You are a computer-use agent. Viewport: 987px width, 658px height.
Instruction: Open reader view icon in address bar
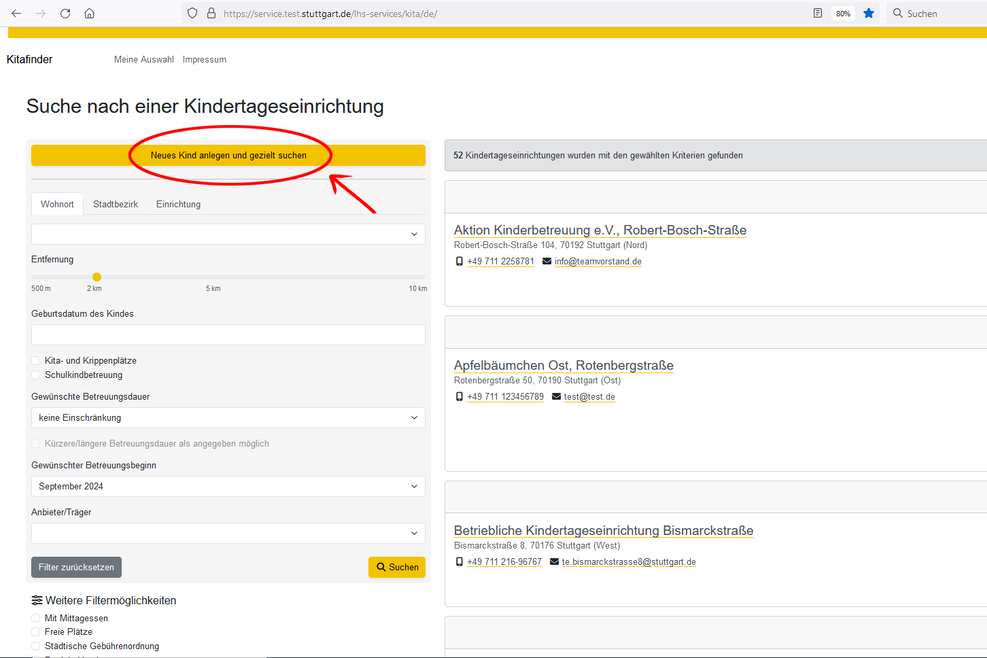[x=818, y=13]
